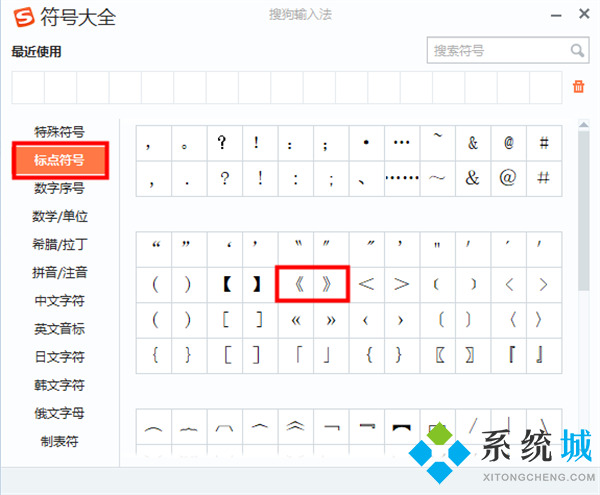Screen dimensions: 600x495
Task: Insert the @ symbol in second row
Action: point(509,179)
